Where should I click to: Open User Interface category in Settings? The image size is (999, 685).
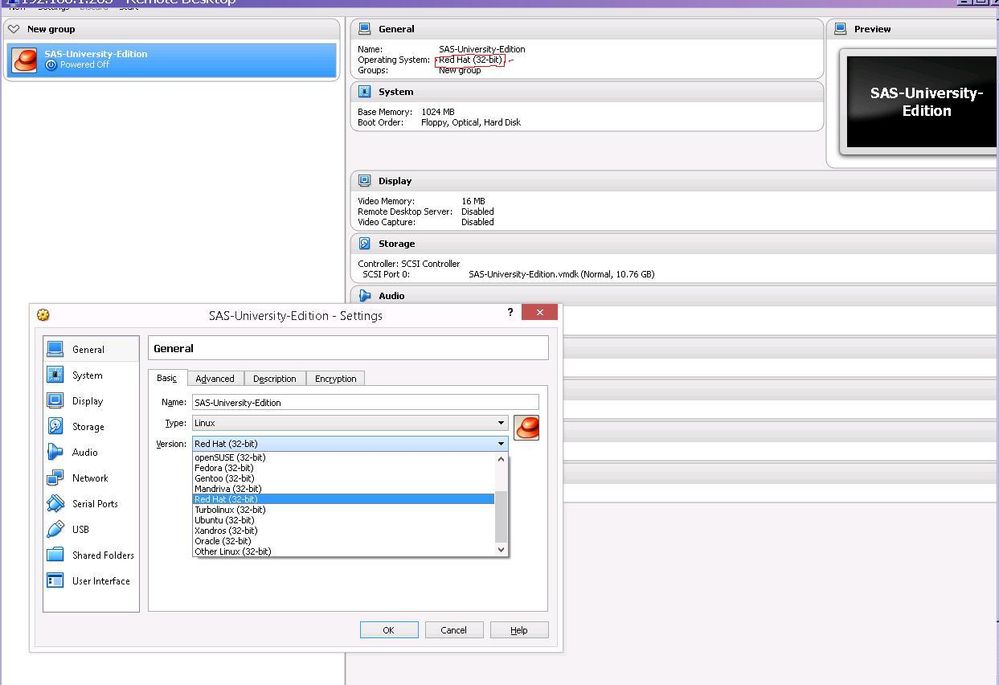[91, 580]
